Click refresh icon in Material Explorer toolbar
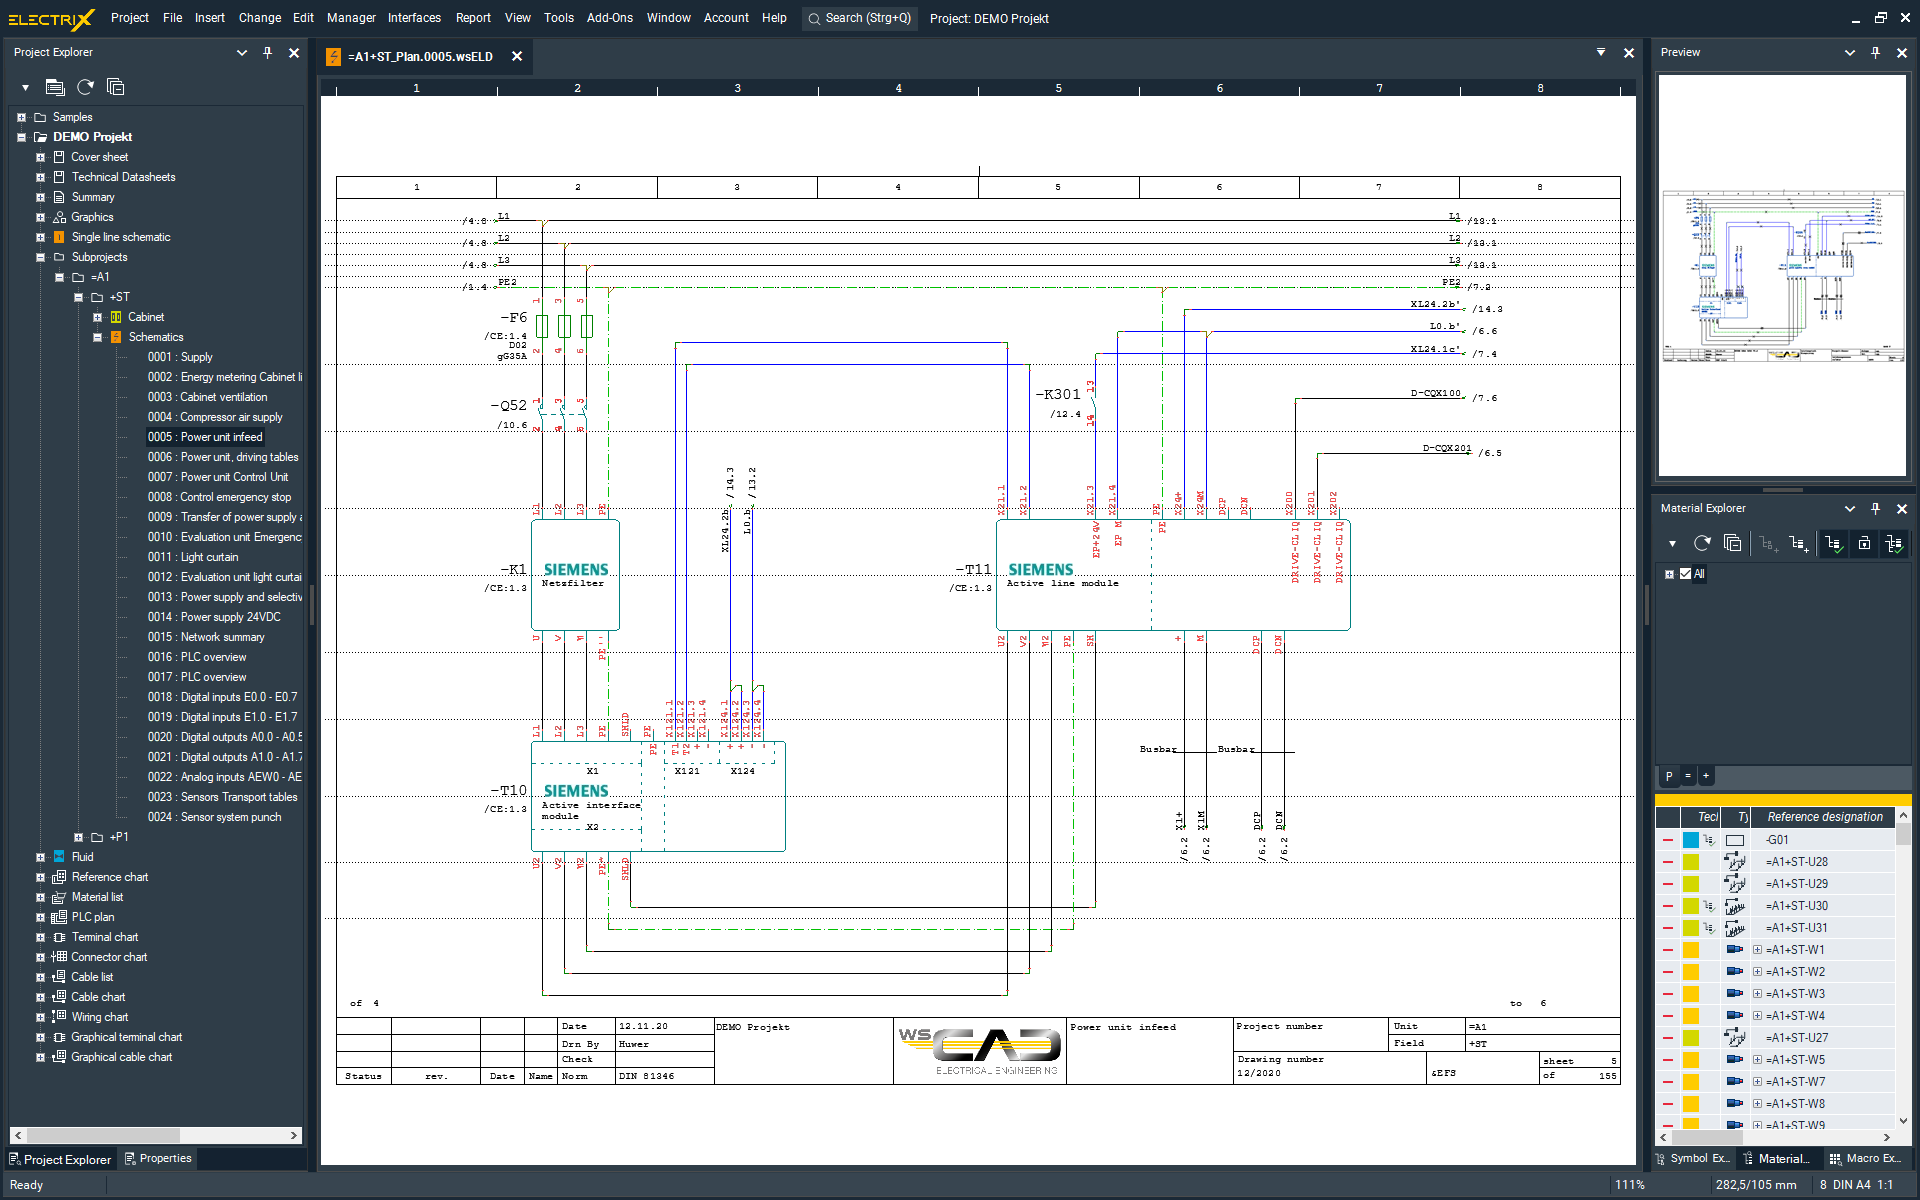Image resolution: width=1920 pixels, height=1200 pixels. (1702, 543)
